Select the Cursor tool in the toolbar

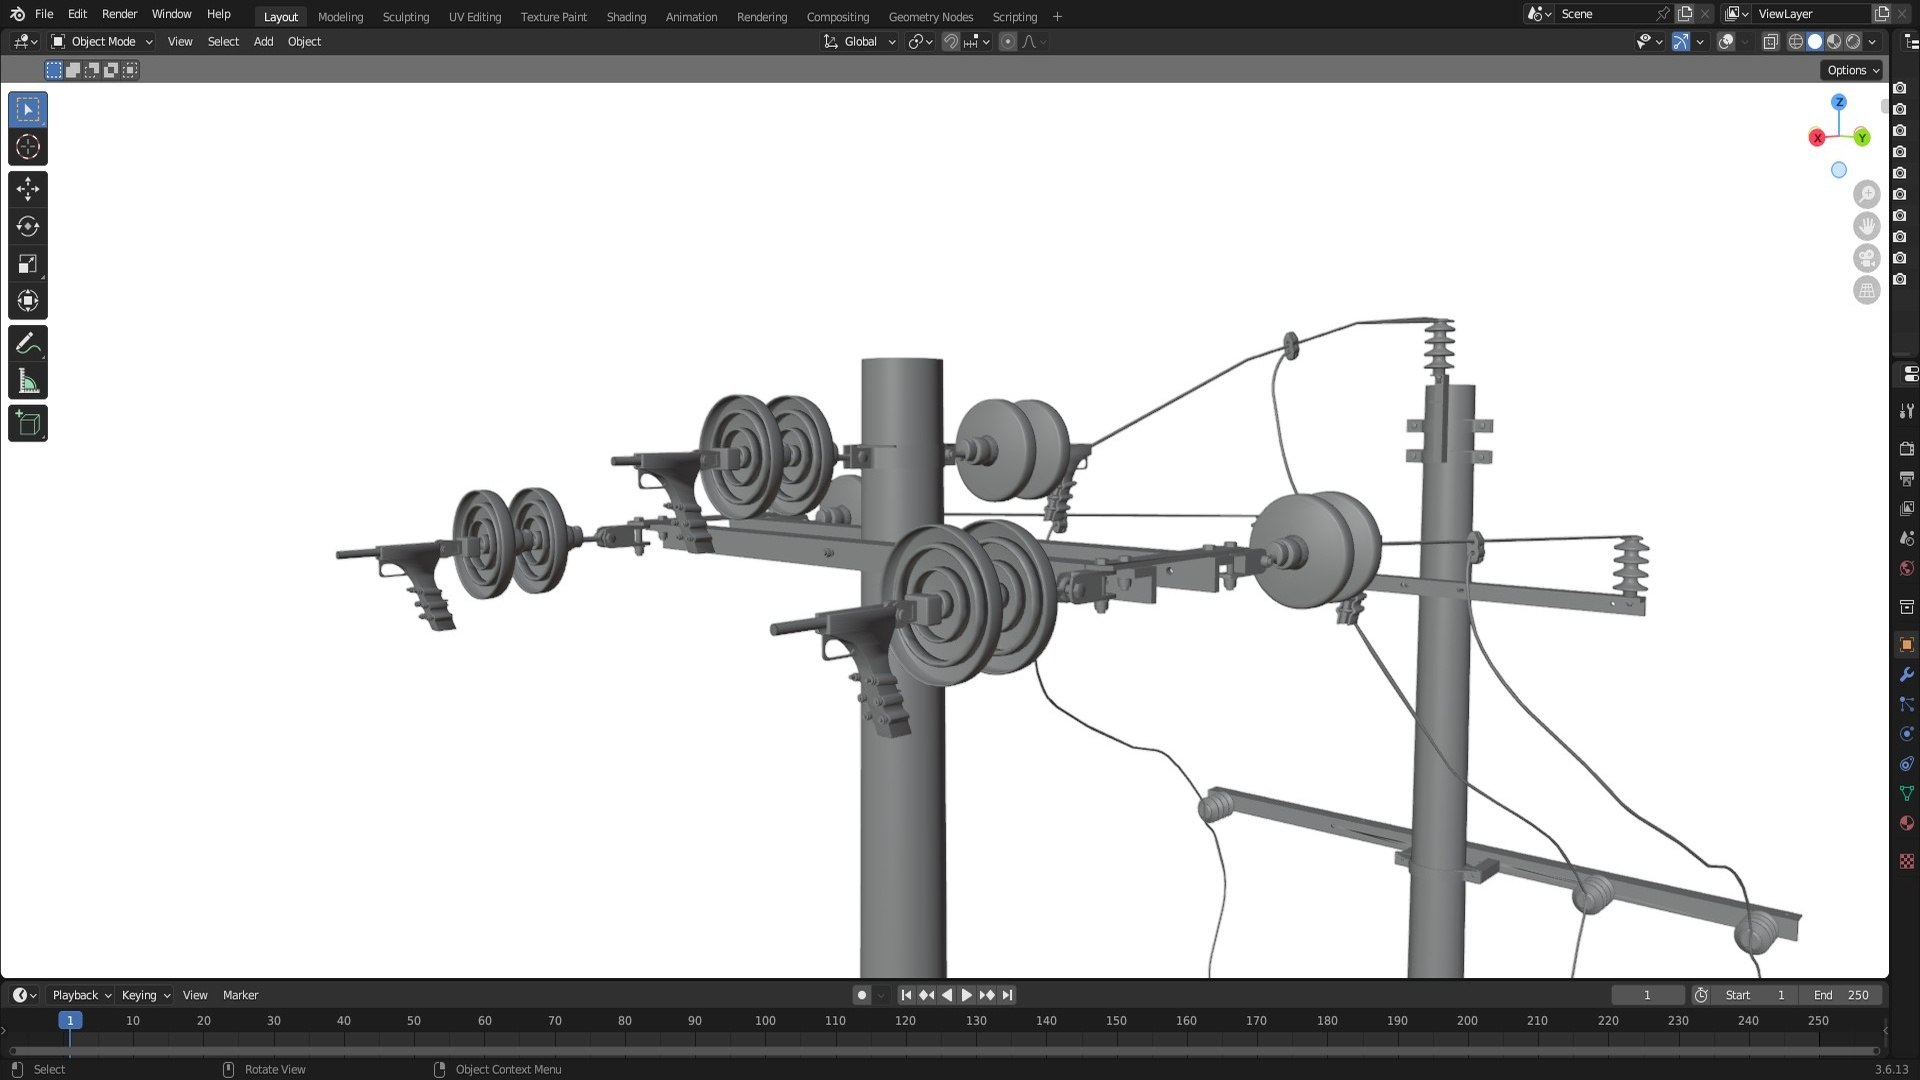(28, 147)
